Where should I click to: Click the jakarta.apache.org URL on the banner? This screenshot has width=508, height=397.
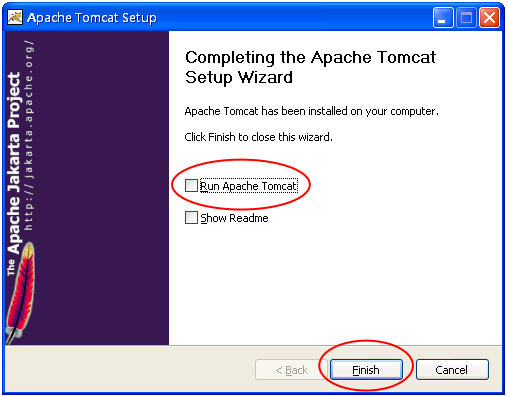pos(29,136)
